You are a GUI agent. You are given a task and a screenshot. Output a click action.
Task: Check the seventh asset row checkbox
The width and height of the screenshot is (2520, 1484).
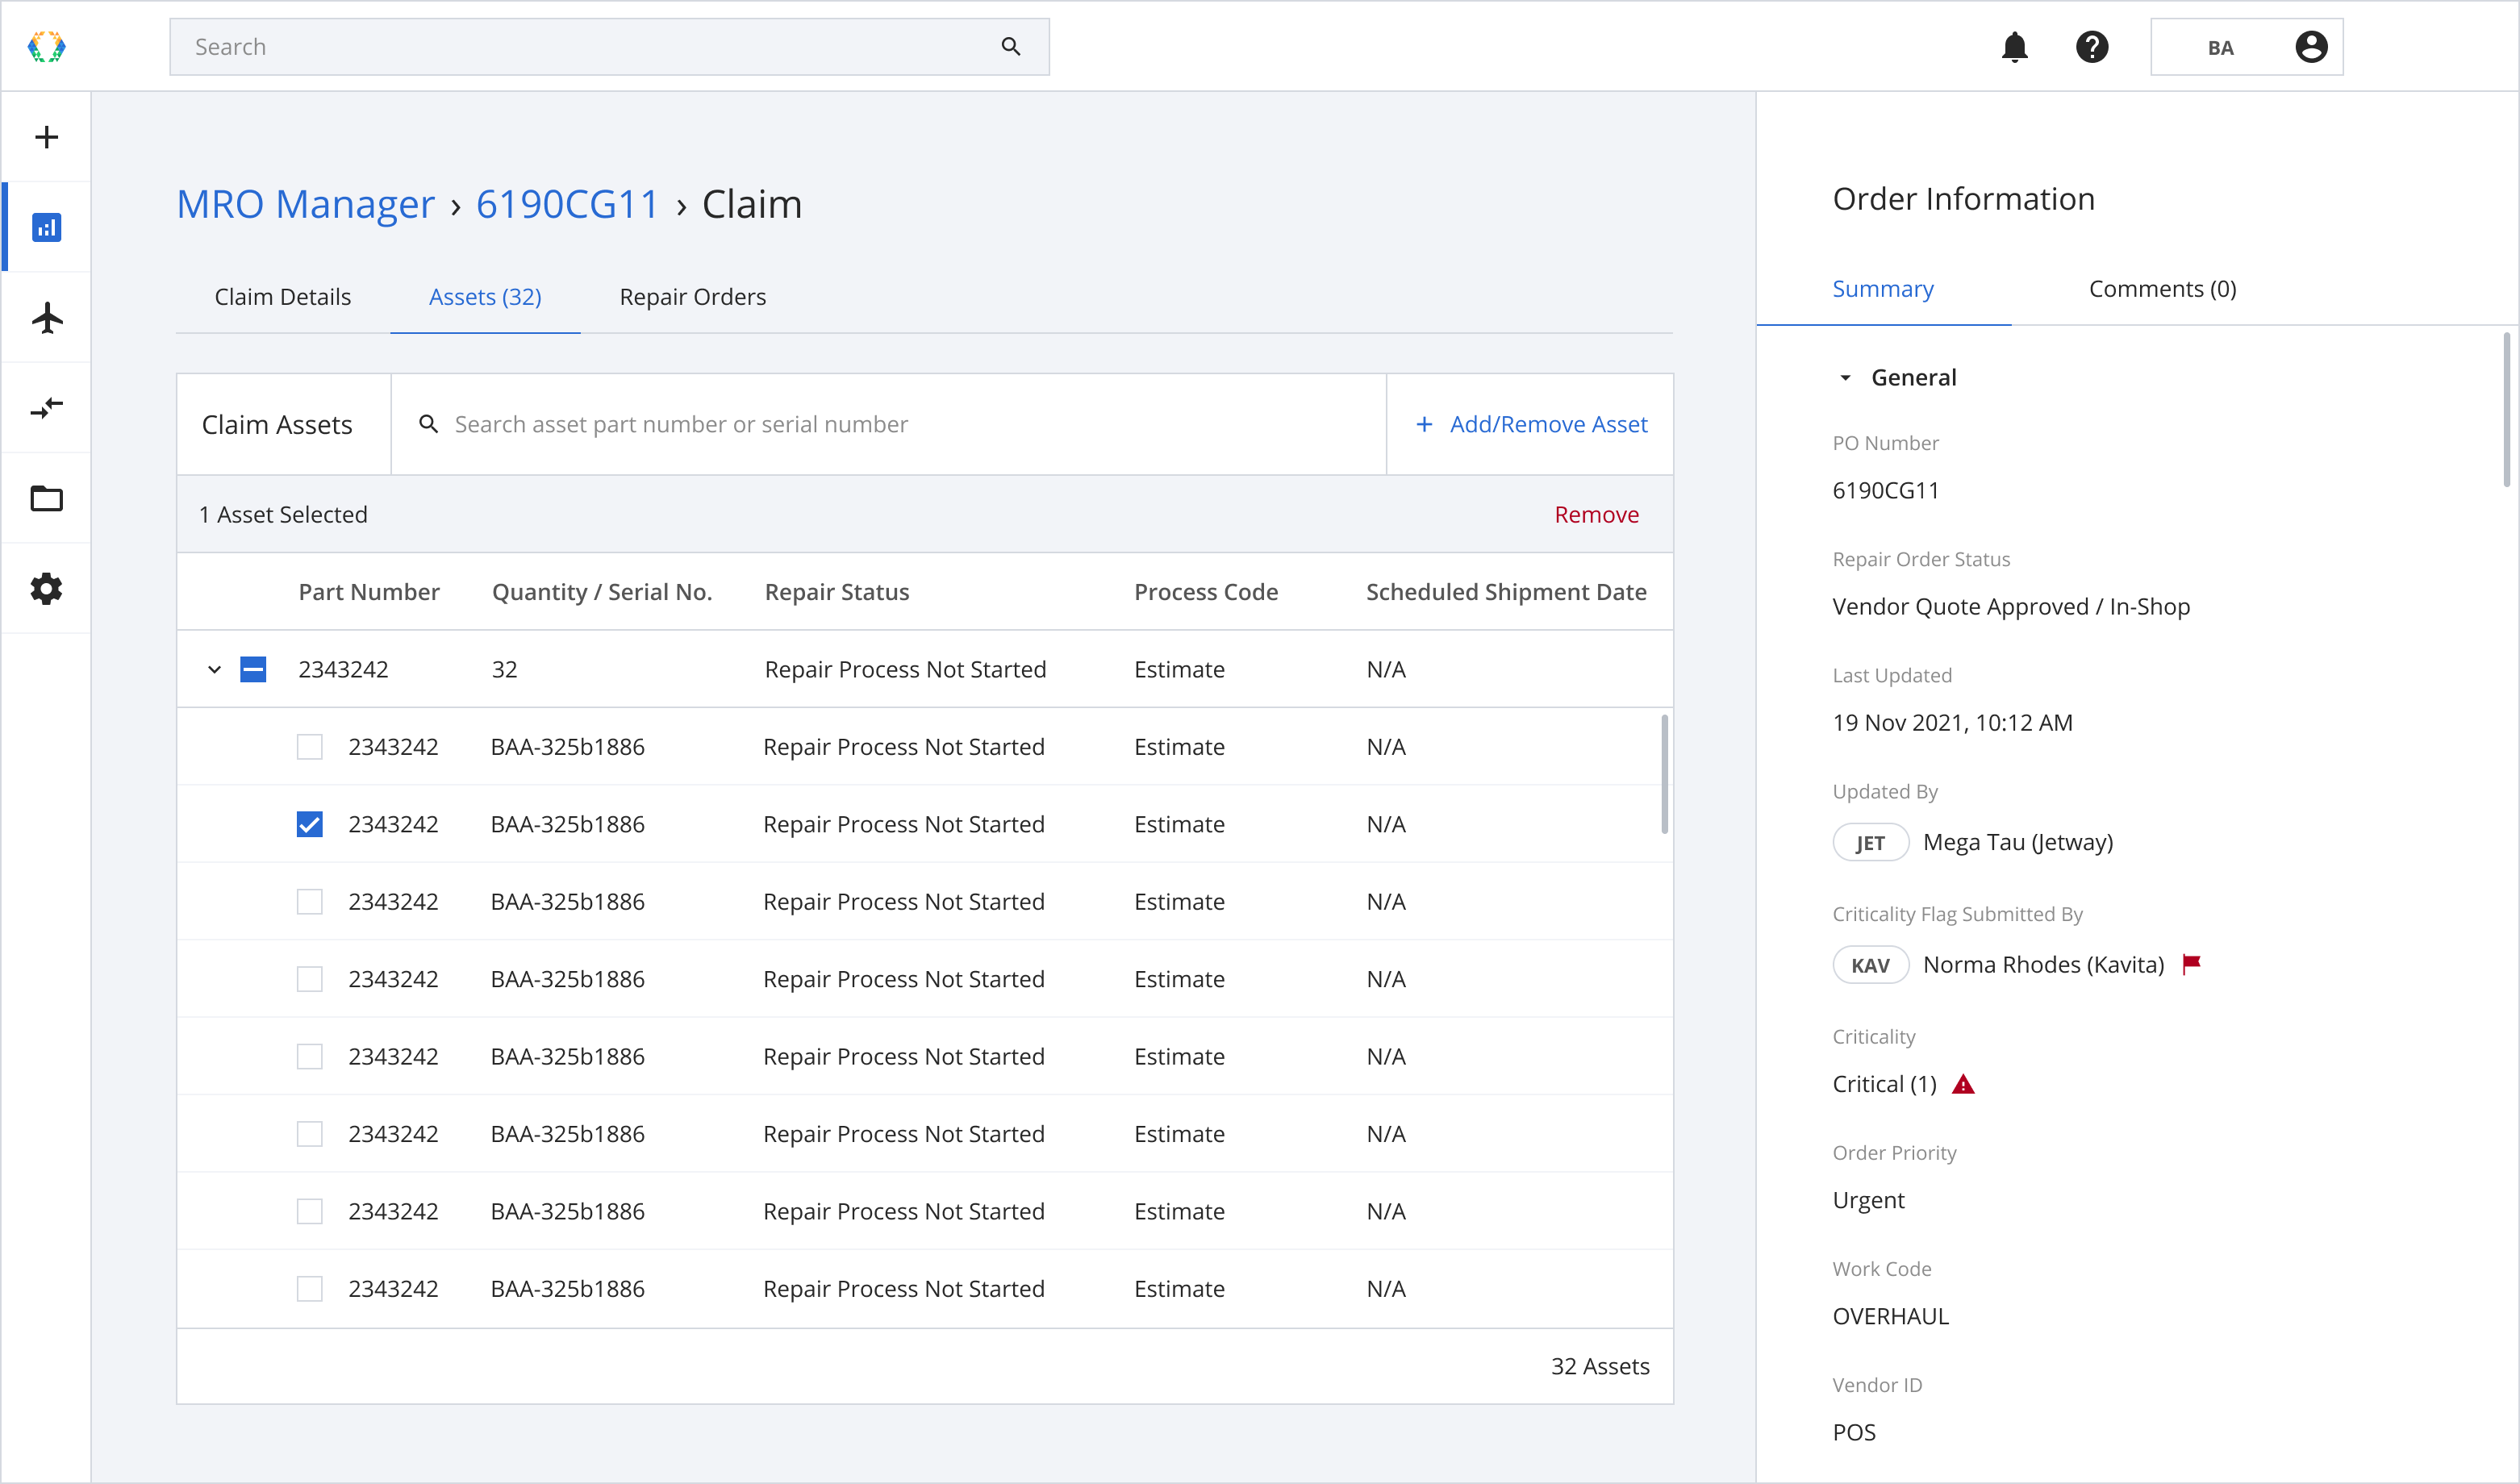click(310, 1212)
